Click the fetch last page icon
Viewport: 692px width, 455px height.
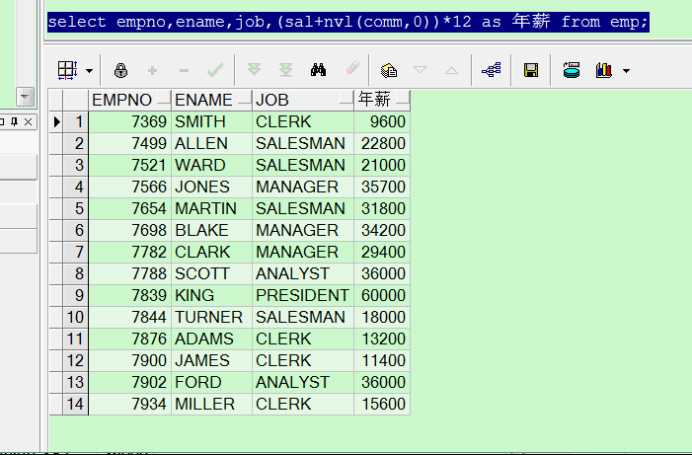tap(286, 70)
